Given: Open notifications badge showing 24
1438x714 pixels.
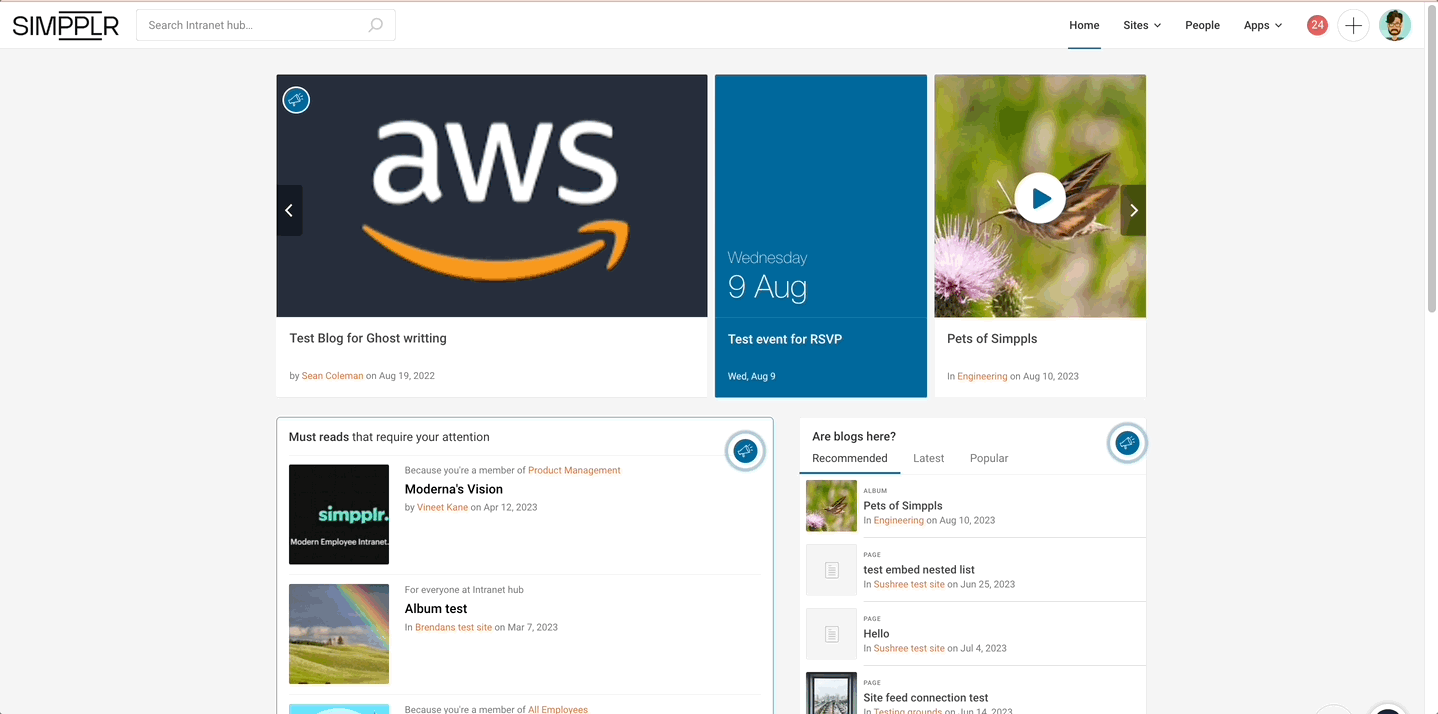Looking at the screenshot, I should [x=1317, y=25].
